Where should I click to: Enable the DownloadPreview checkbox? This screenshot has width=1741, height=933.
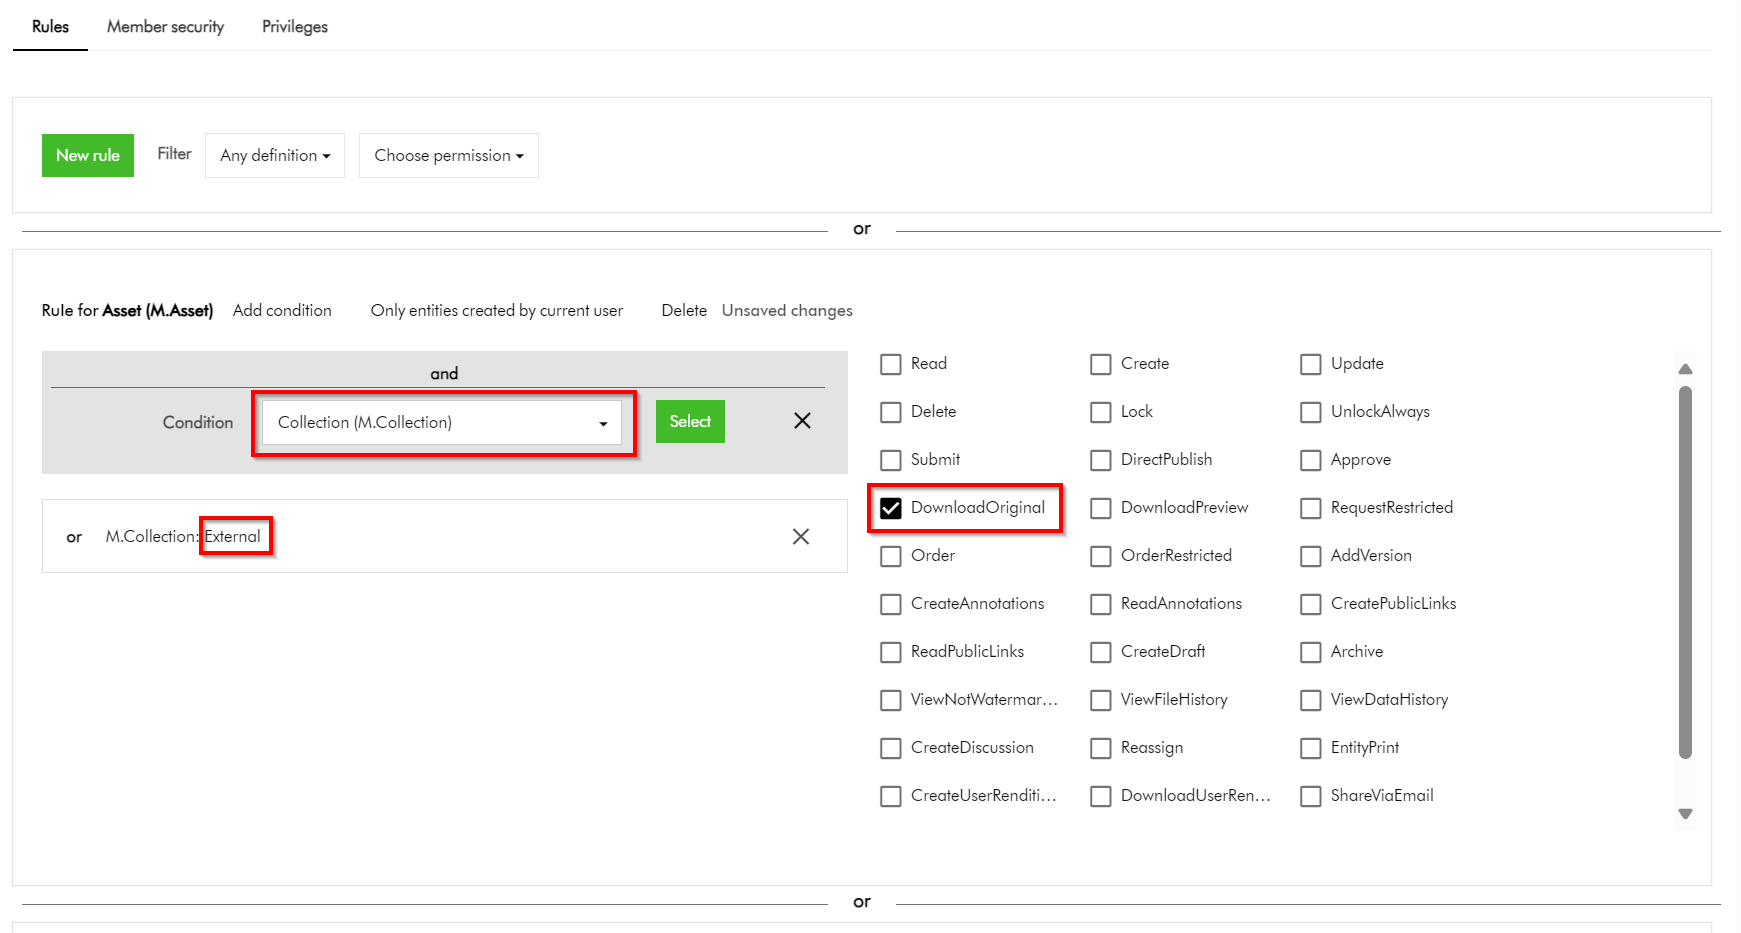click(x=1101, y=508)
